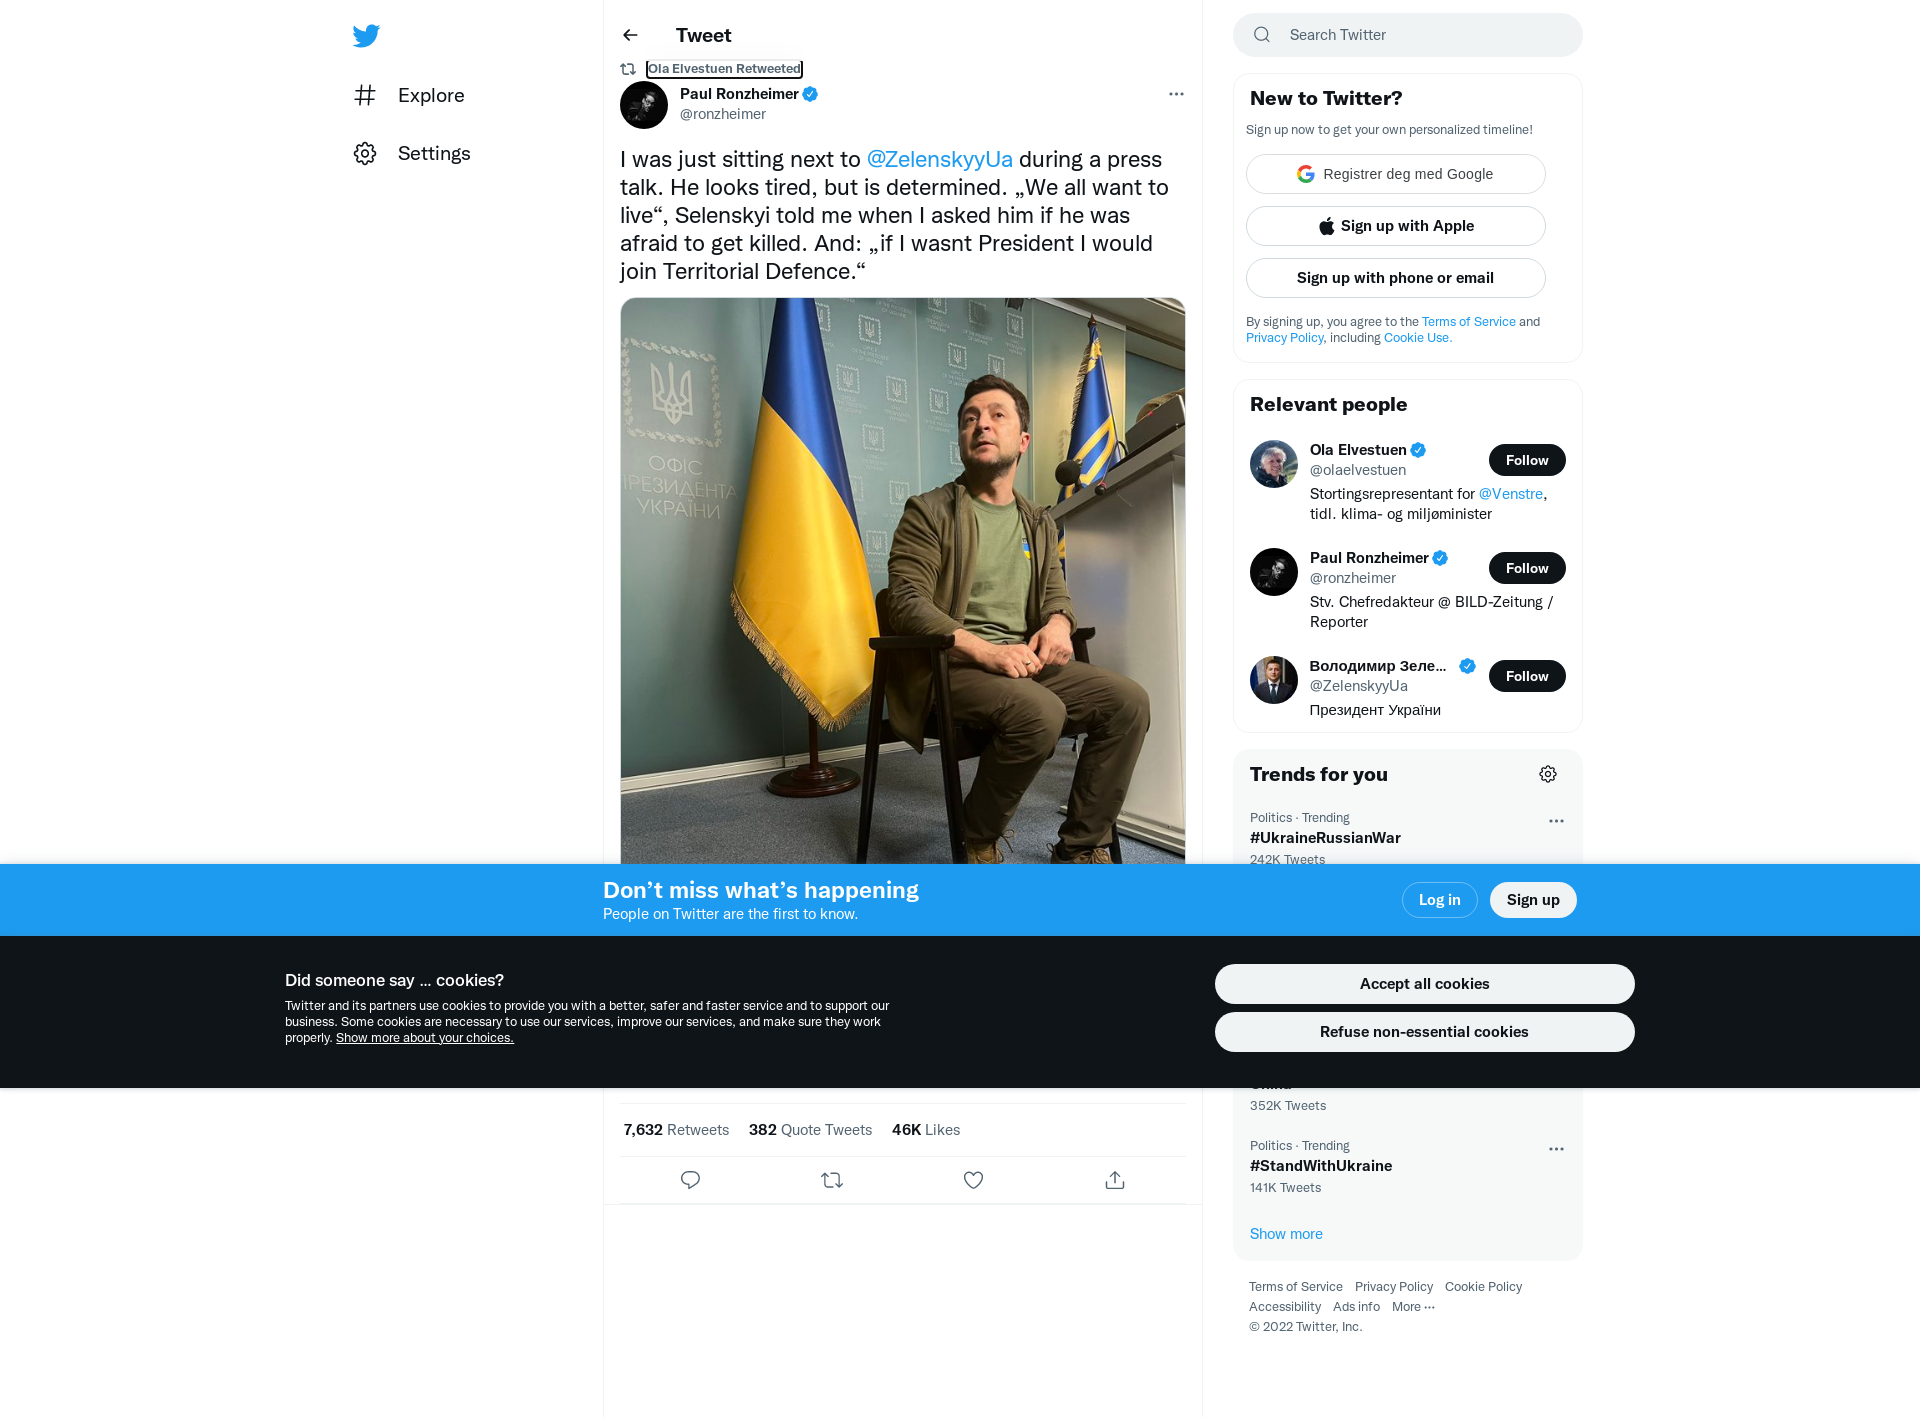Expand options for #StandWithUkraine trend
This screenshot has width=1920, height=1417.
click(1556, 1149)
